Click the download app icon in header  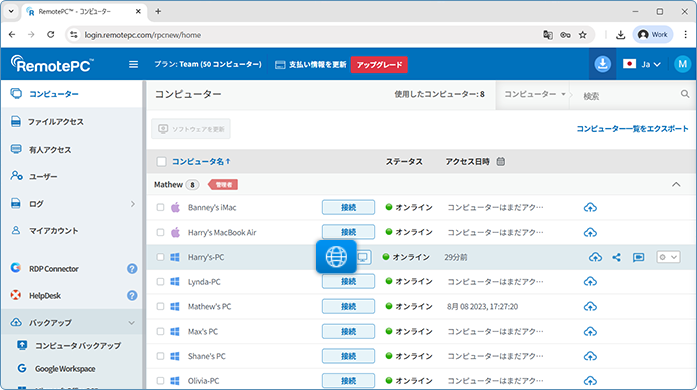click(x=602, y=64)
